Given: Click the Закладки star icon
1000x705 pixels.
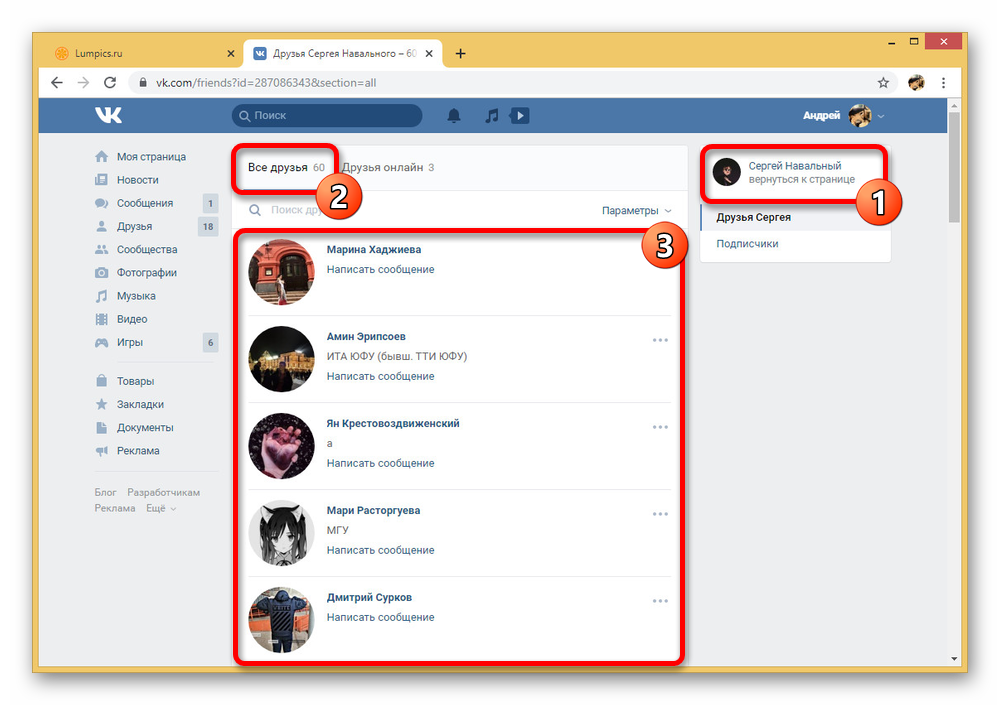Looking at the screenshot, I should [x=101, y=404].
